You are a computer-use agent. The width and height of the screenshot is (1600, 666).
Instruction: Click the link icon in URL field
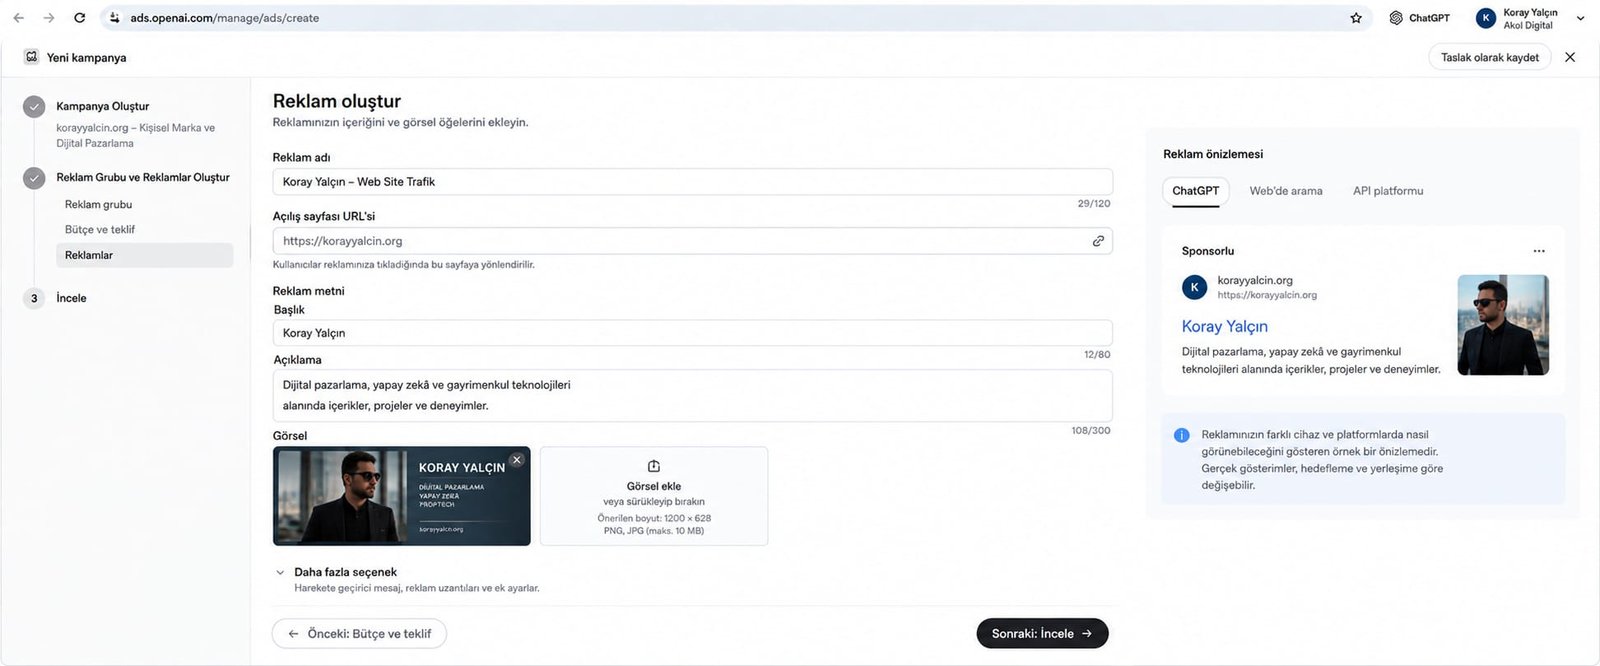tap(1098, 241)
